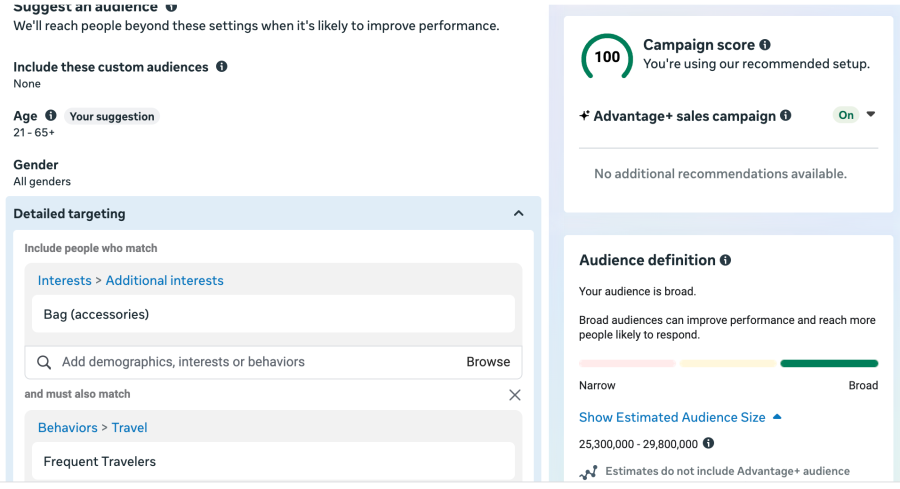Click info icon beside Include these custom audiences

pos(222,67)
